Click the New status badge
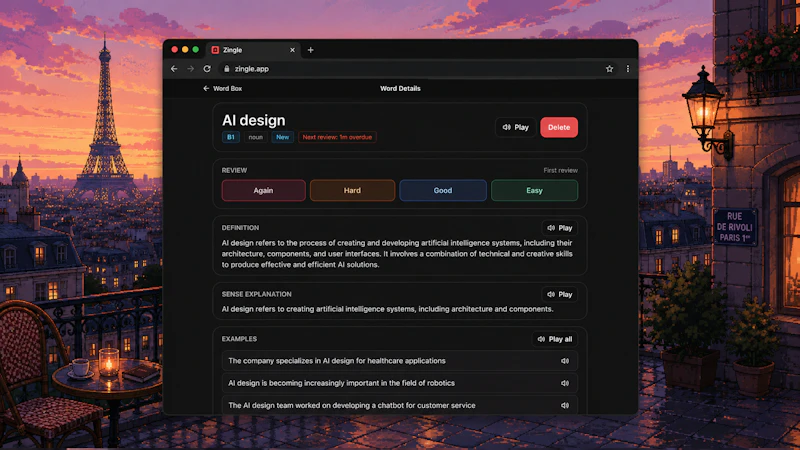This screenshot has height=450, width=800. 282,137
